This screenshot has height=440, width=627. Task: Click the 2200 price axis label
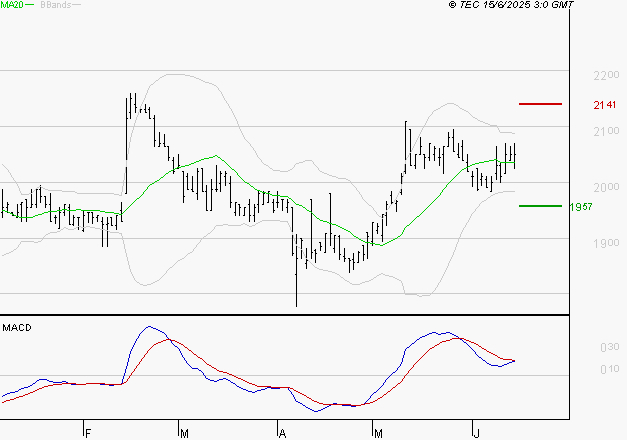(x=606, y=76)
